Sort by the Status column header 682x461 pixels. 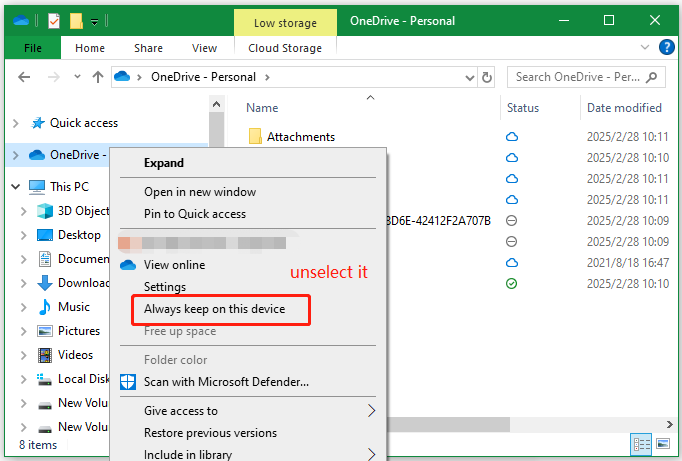click(523, 108)
